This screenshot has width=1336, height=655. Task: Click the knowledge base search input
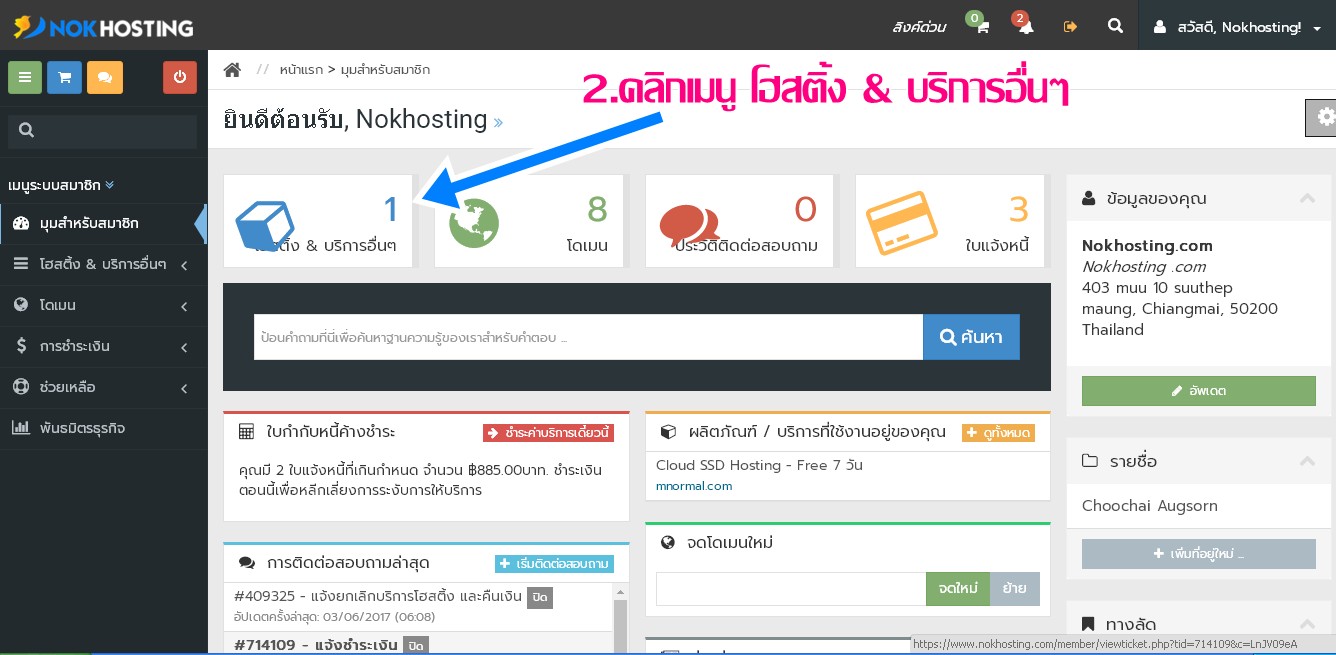(588, 337)
